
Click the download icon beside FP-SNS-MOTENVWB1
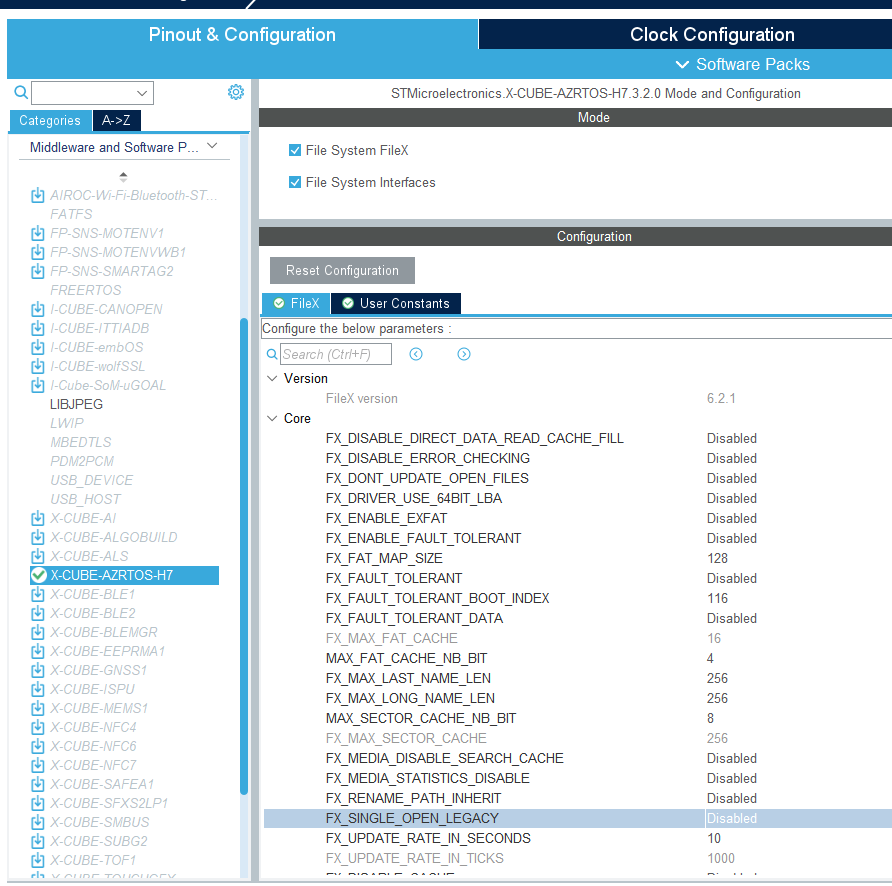click(x=38, y=252)
